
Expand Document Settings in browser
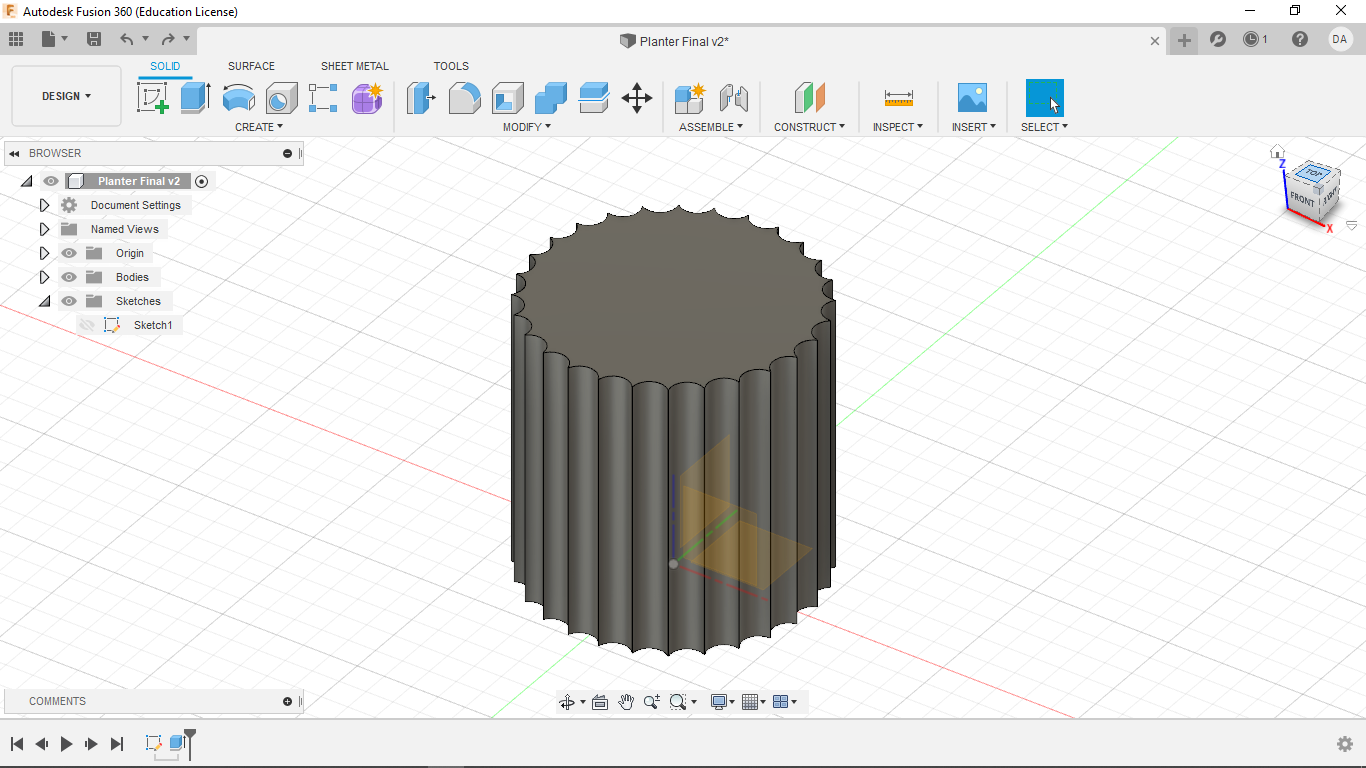pos(44,205)
